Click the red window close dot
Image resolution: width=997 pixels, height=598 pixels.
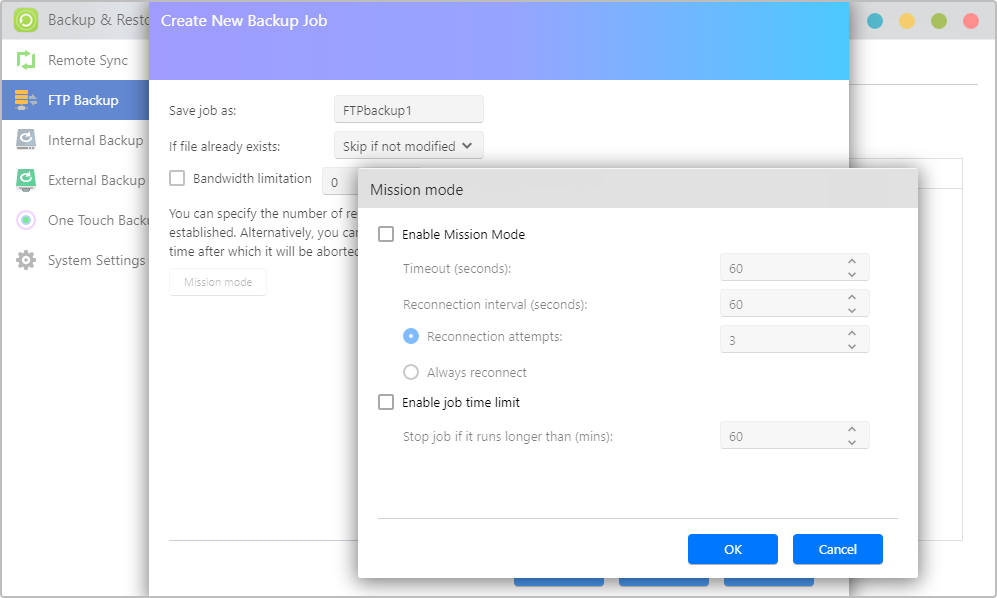point(970,21)
